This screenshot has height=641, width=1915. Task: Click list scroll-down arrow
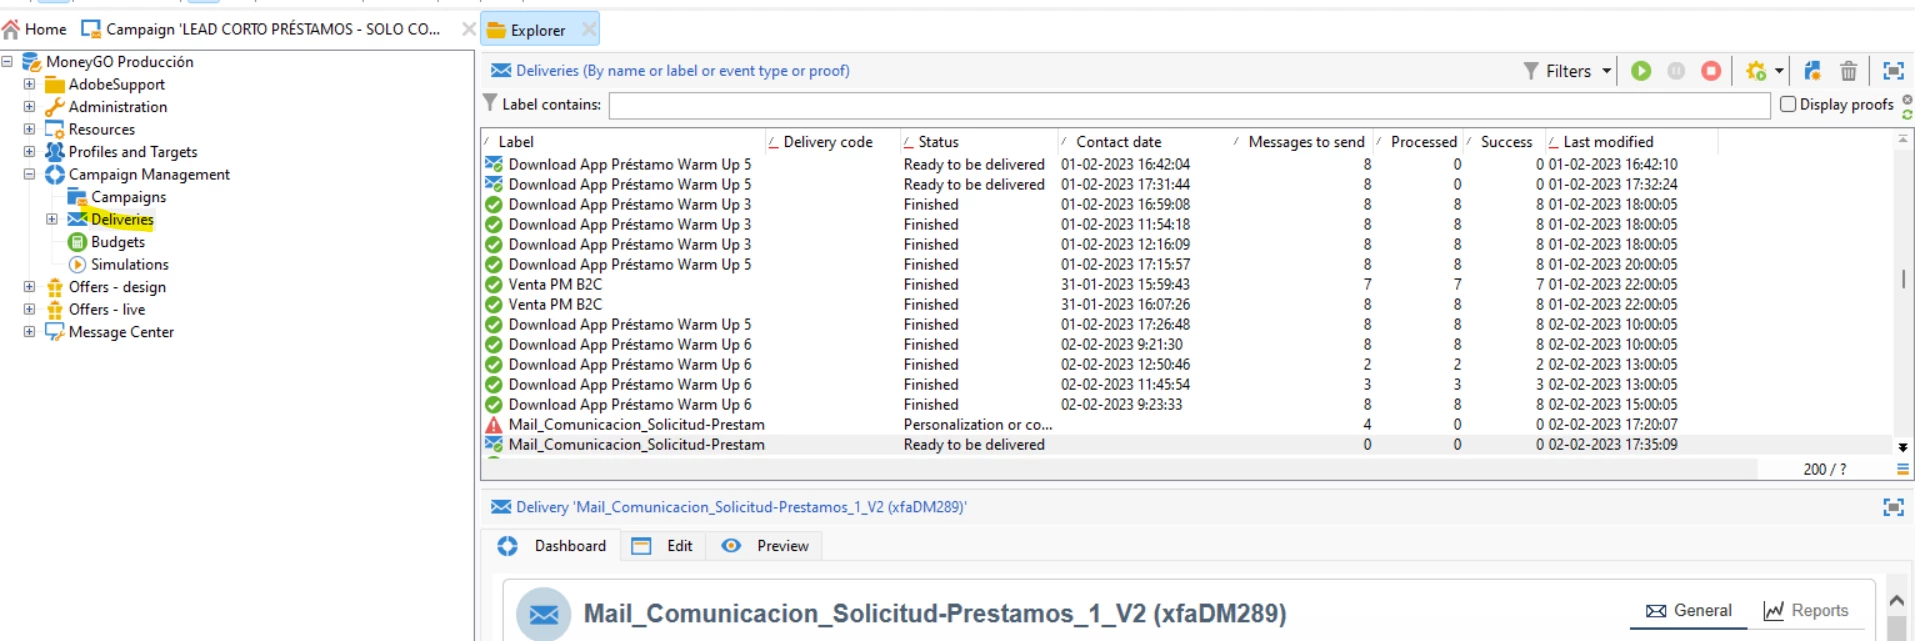point(1903,447)
